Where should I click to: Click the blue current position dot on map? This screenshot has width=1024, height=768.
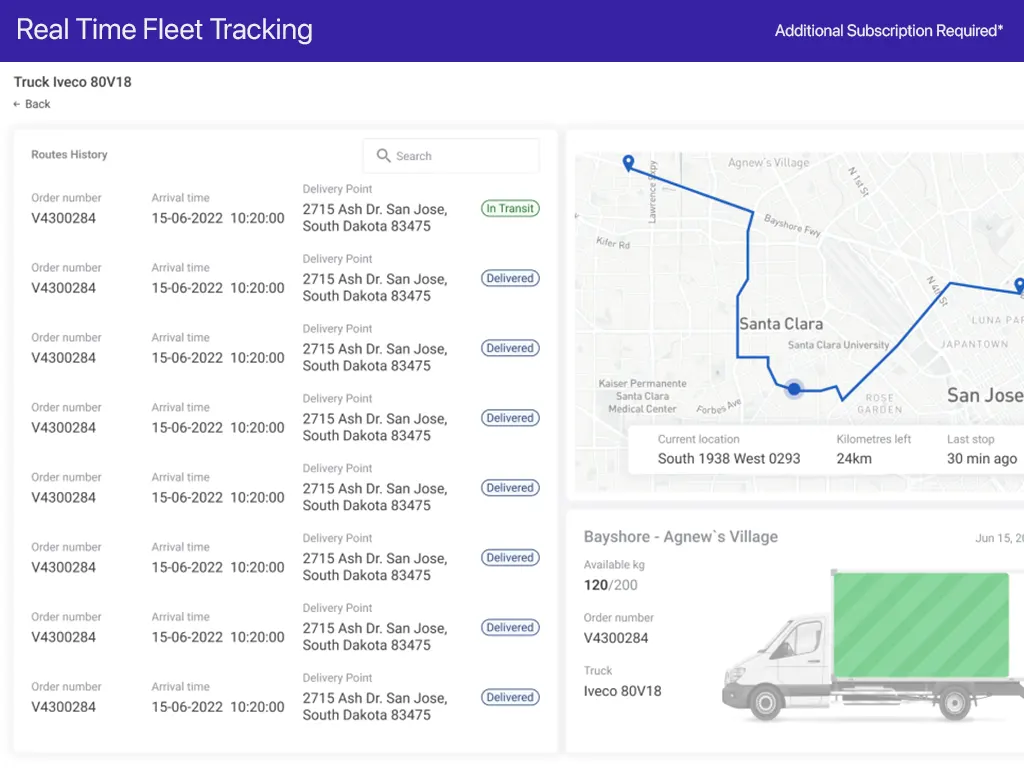tap(794, 389)
